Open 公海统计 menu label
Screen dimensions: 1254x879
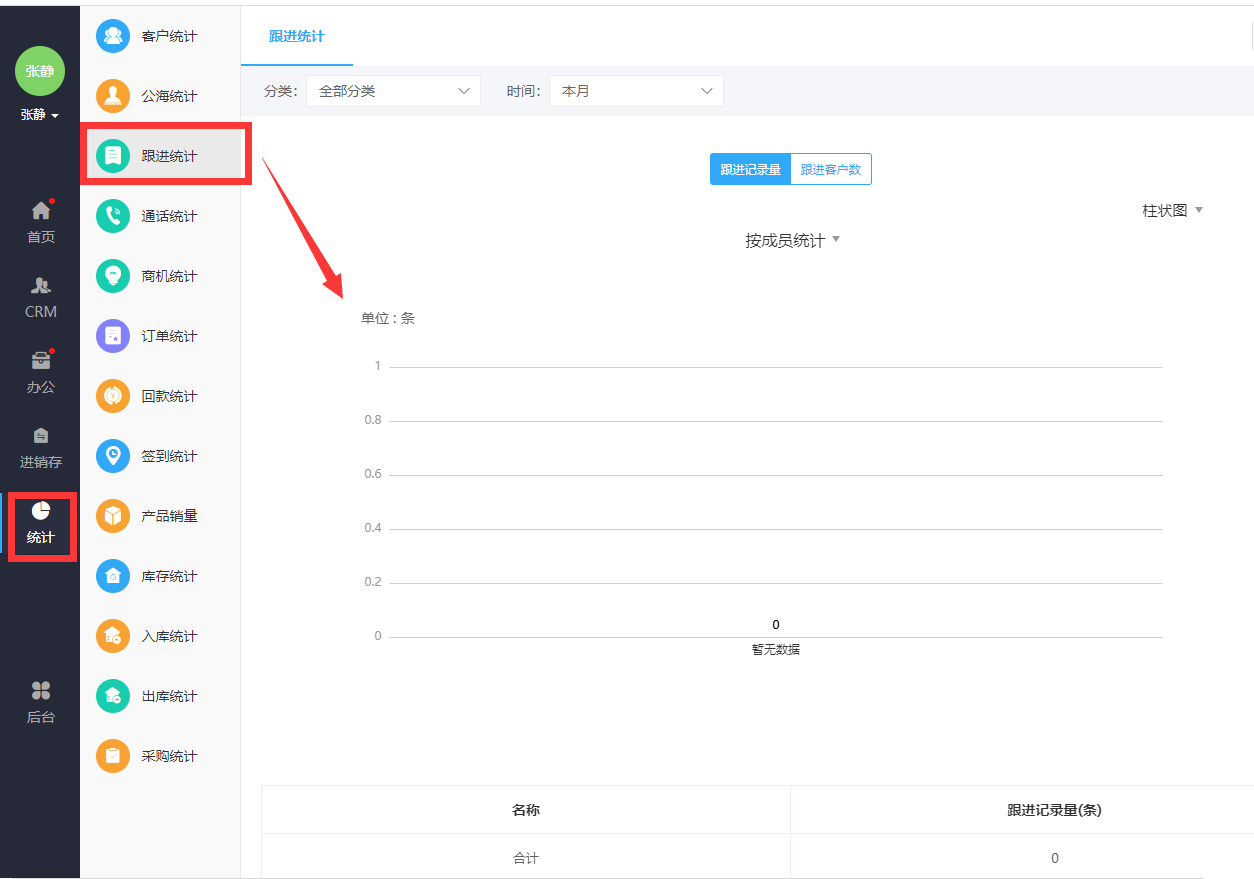169,96
